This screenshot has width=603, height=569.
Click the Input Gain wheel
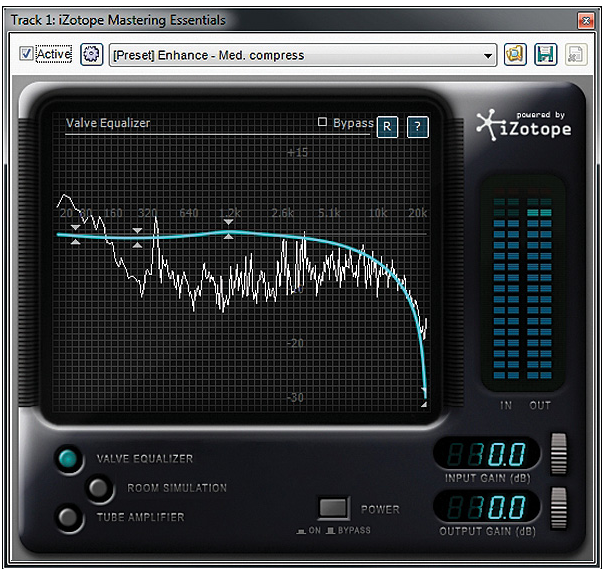tap(559, 454)
